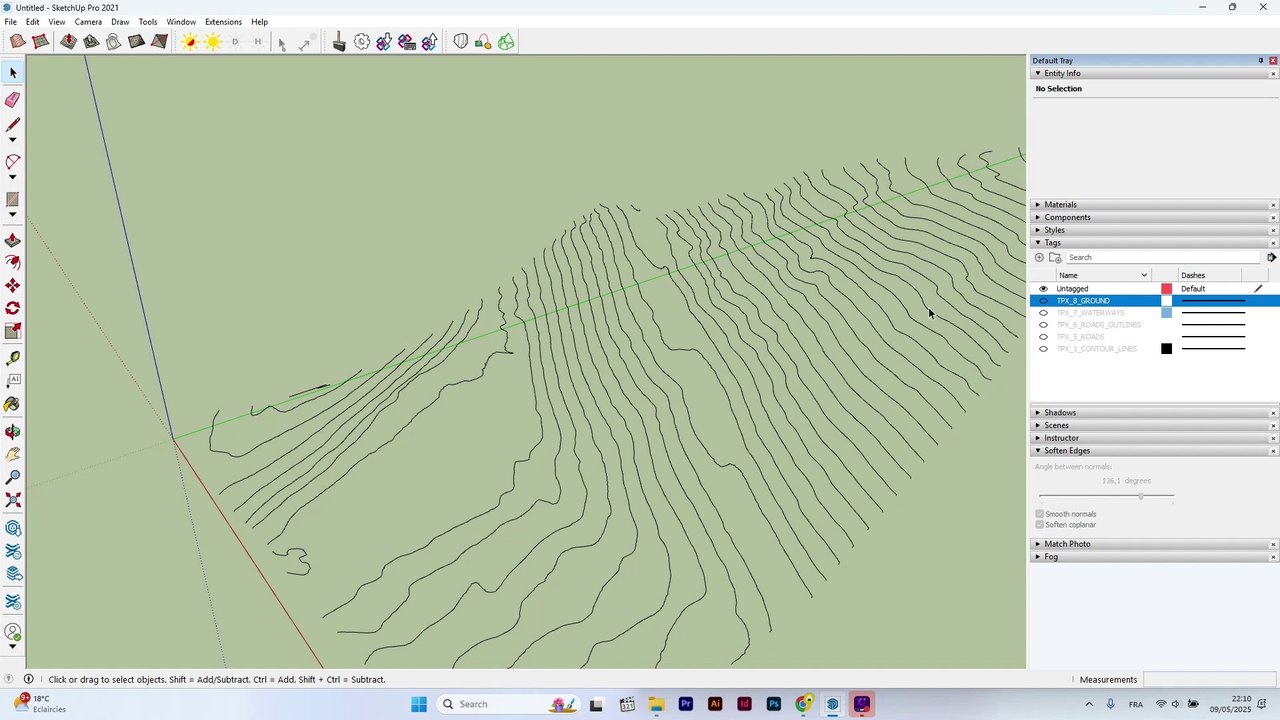The image size is (1280, 720).
Task: Select the Zoom Extents tool
Action: click(13, 500)
